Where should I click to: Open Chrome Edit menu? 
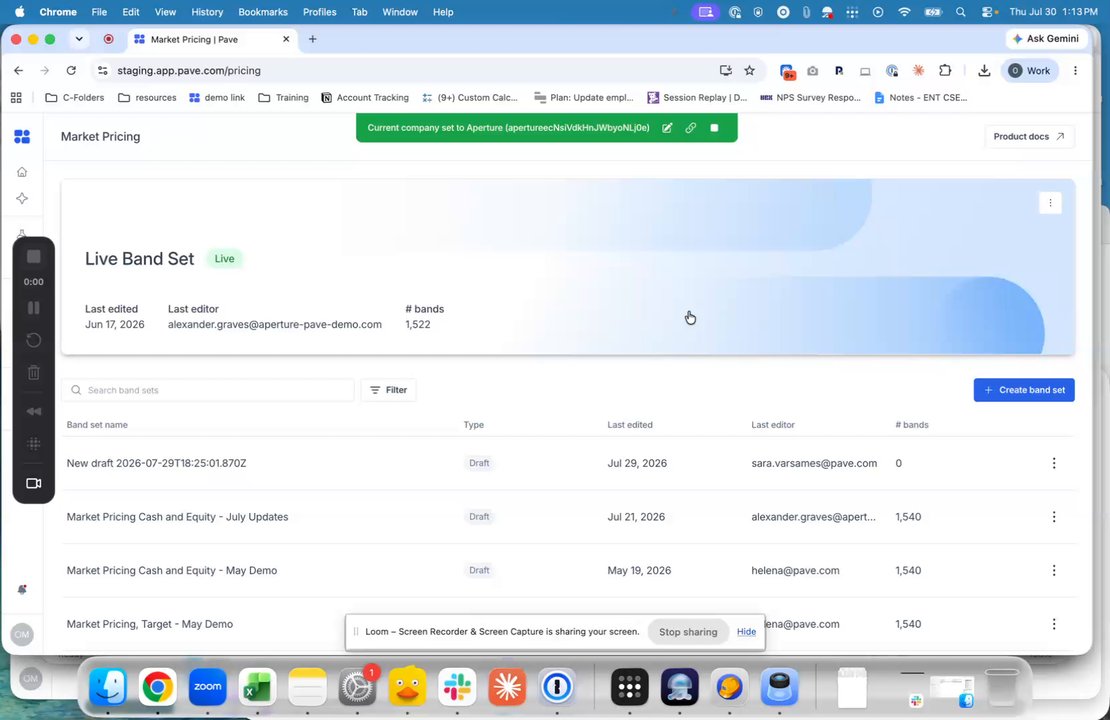[x=130, y=12]
